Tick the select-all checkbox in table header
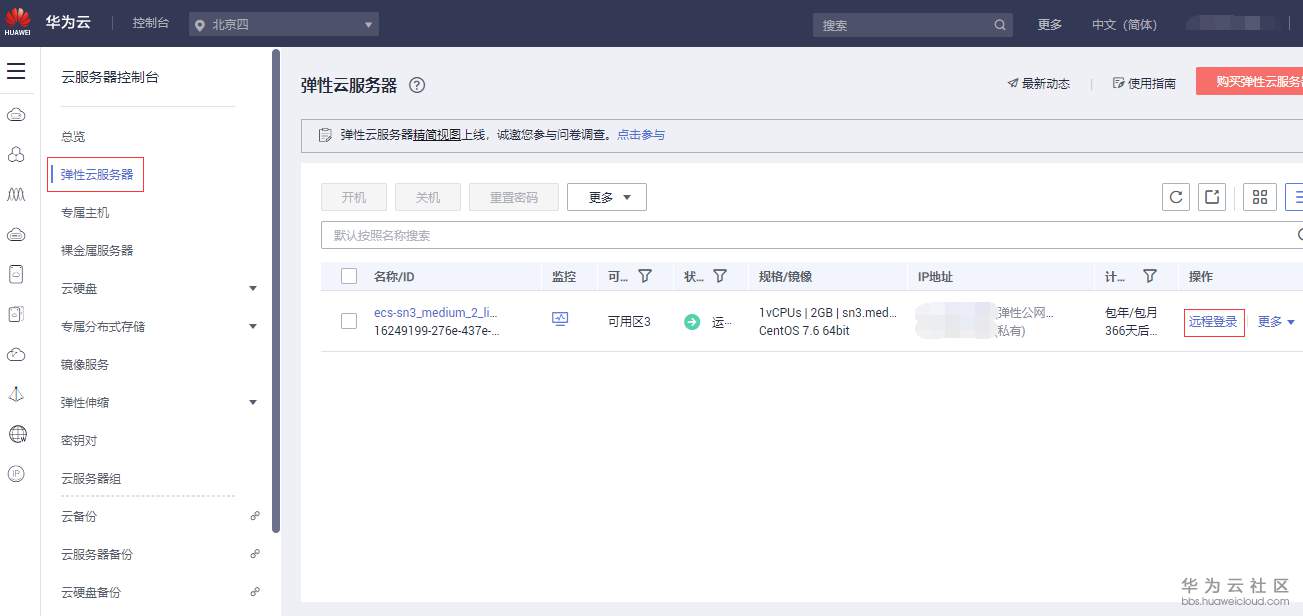The image size is (1303, 616). (x=349, y=276)
